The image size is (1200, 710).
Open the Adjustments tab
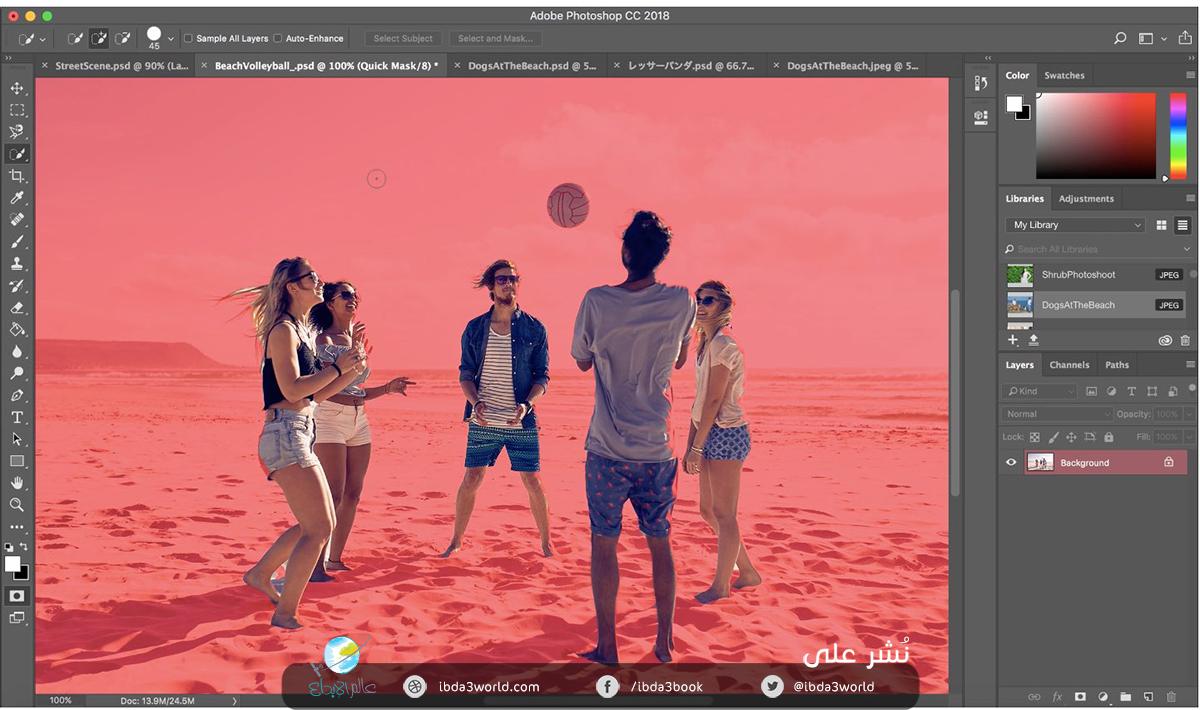1086,198
